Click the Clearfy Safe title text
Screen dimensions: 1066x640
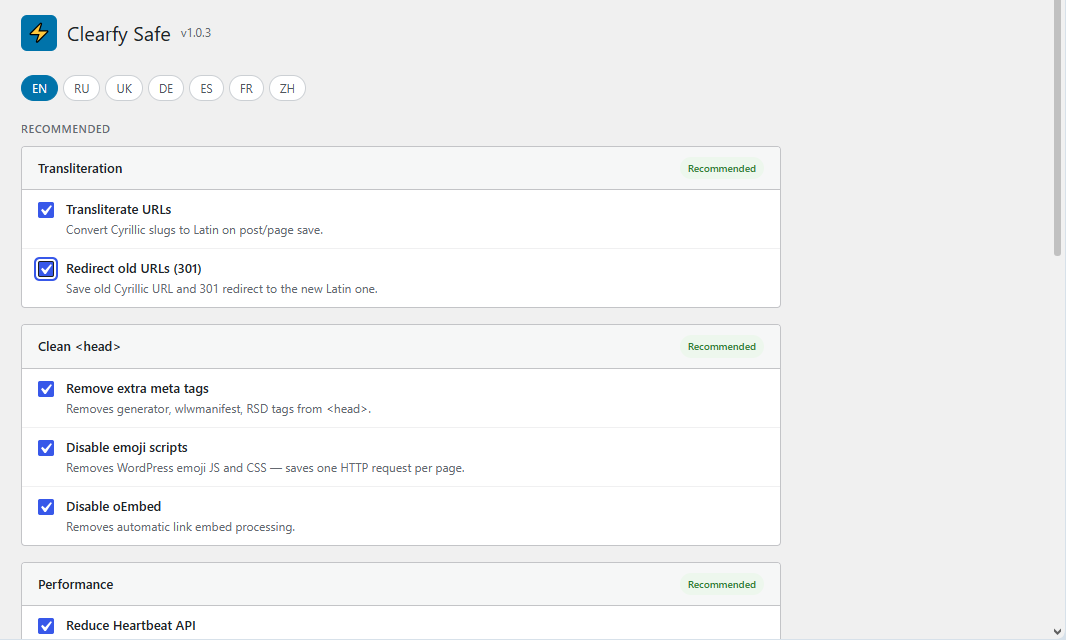coord(118,34)
